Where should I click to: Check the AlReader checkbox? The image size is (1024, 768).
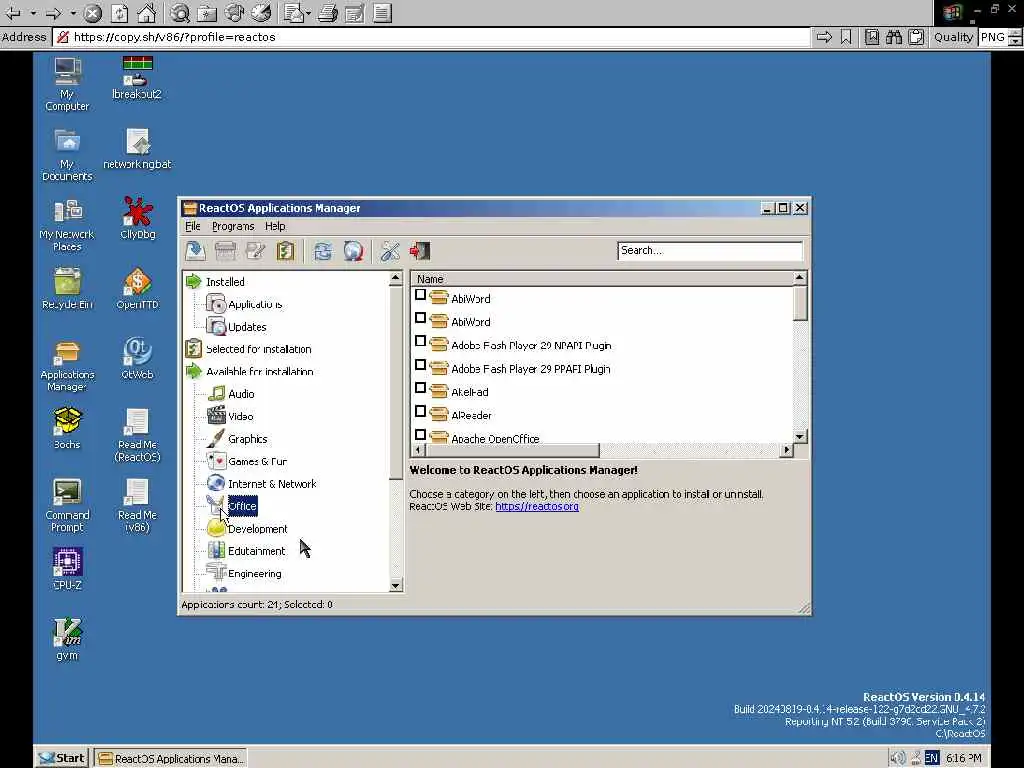point(421,411)
